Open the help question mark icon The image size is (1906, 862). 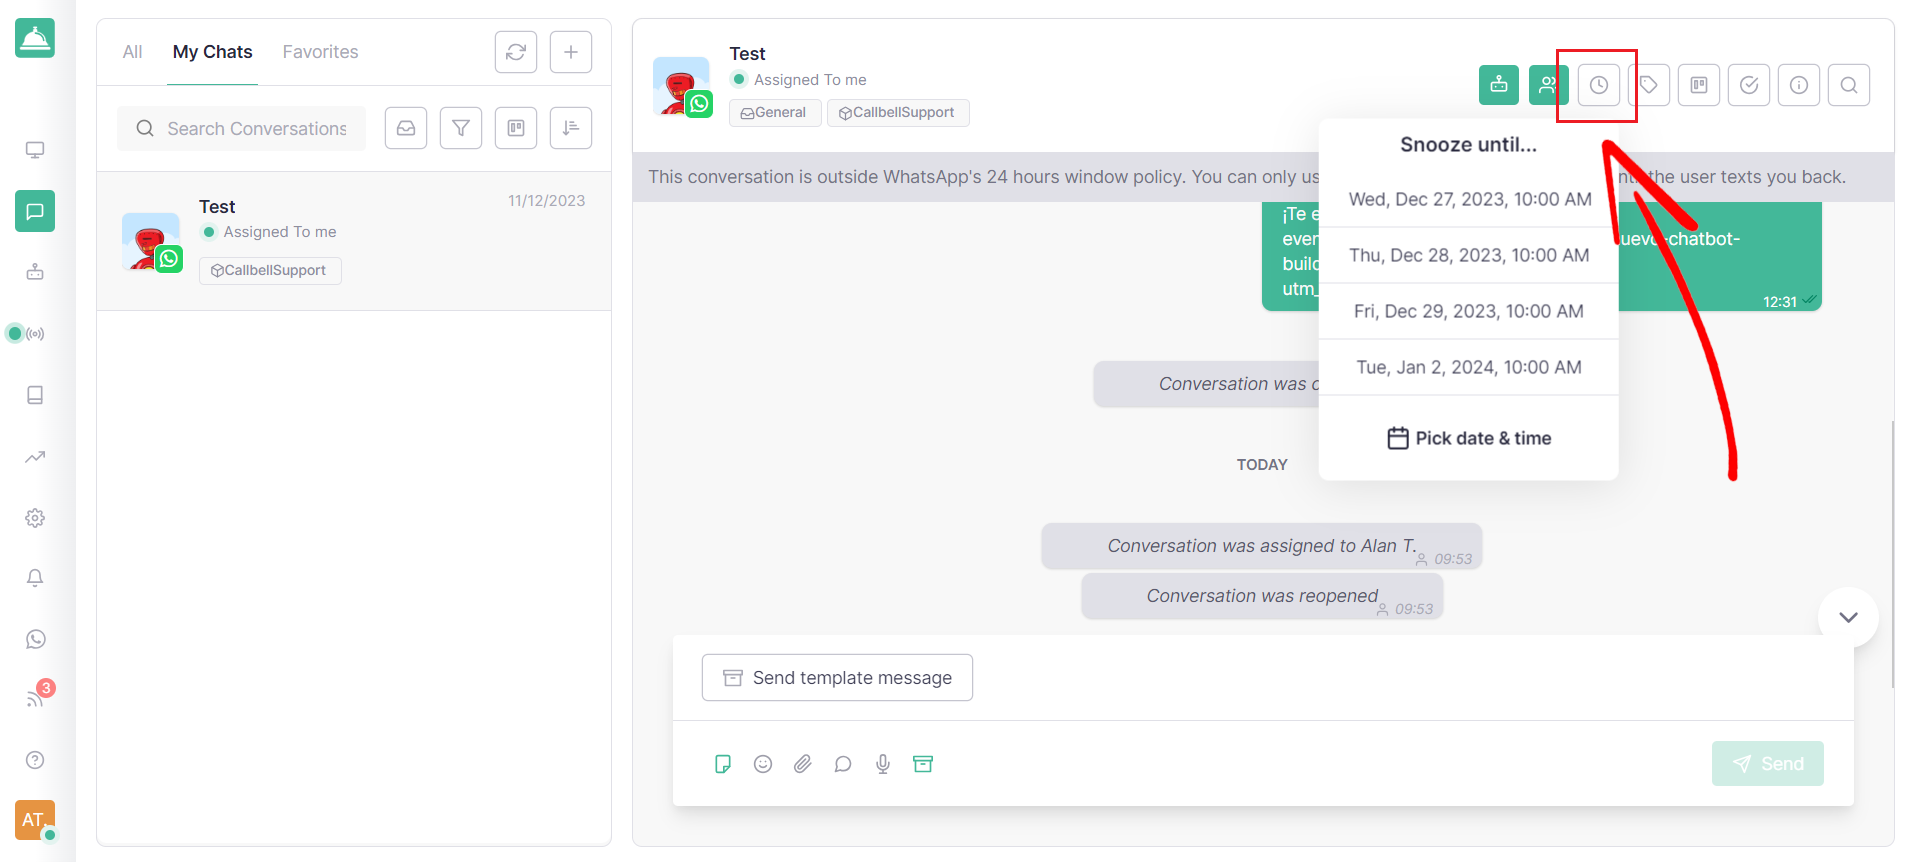click(x=35, y=760)
